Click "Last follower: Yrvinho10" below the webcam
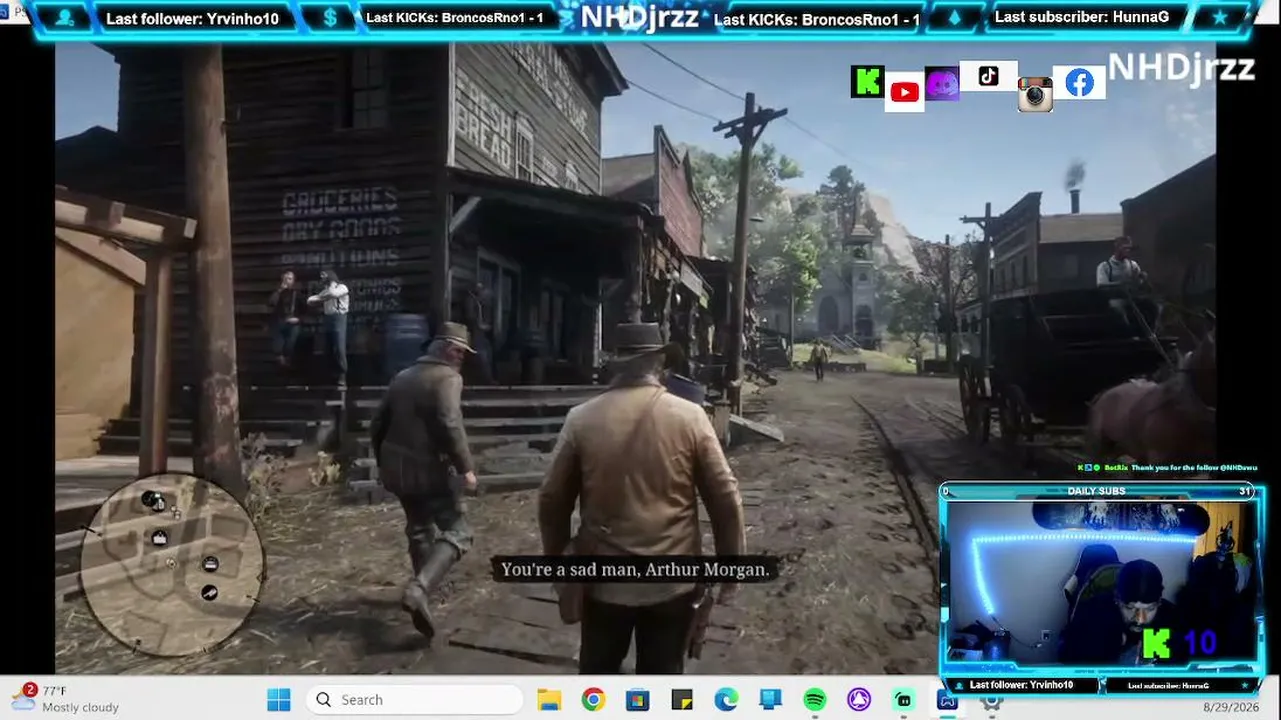Screen dimensions: 1281x720 pos(1021,685)
